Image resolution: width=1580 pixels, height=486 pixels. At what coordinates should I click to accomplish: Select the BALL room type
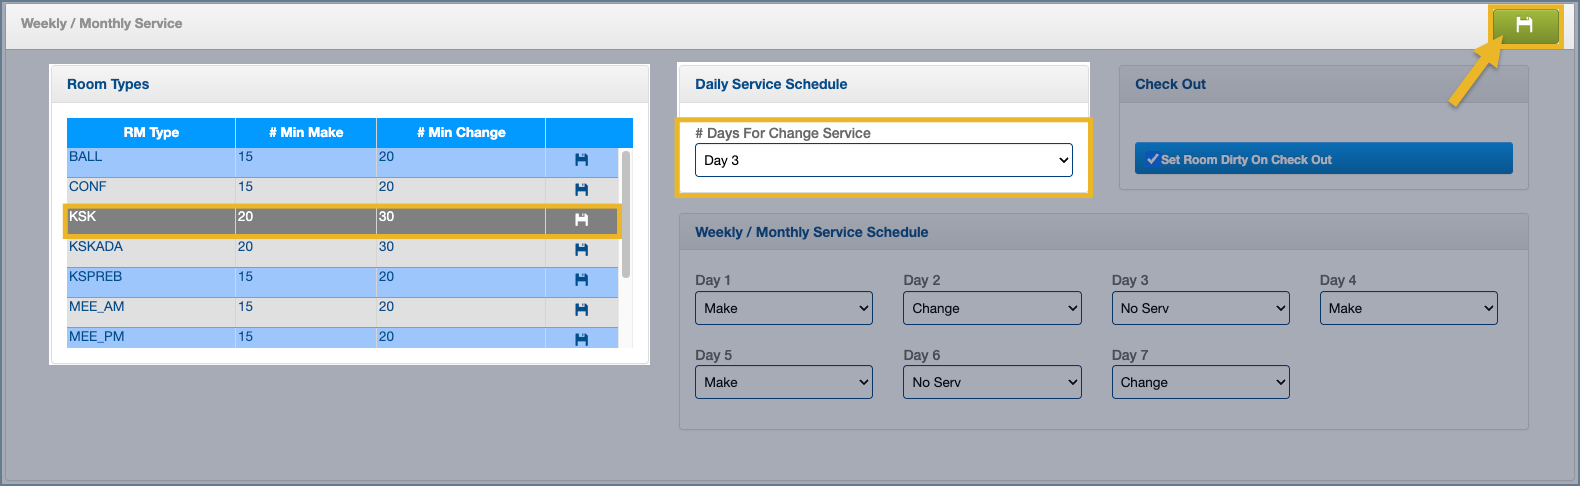coord(86,157)
